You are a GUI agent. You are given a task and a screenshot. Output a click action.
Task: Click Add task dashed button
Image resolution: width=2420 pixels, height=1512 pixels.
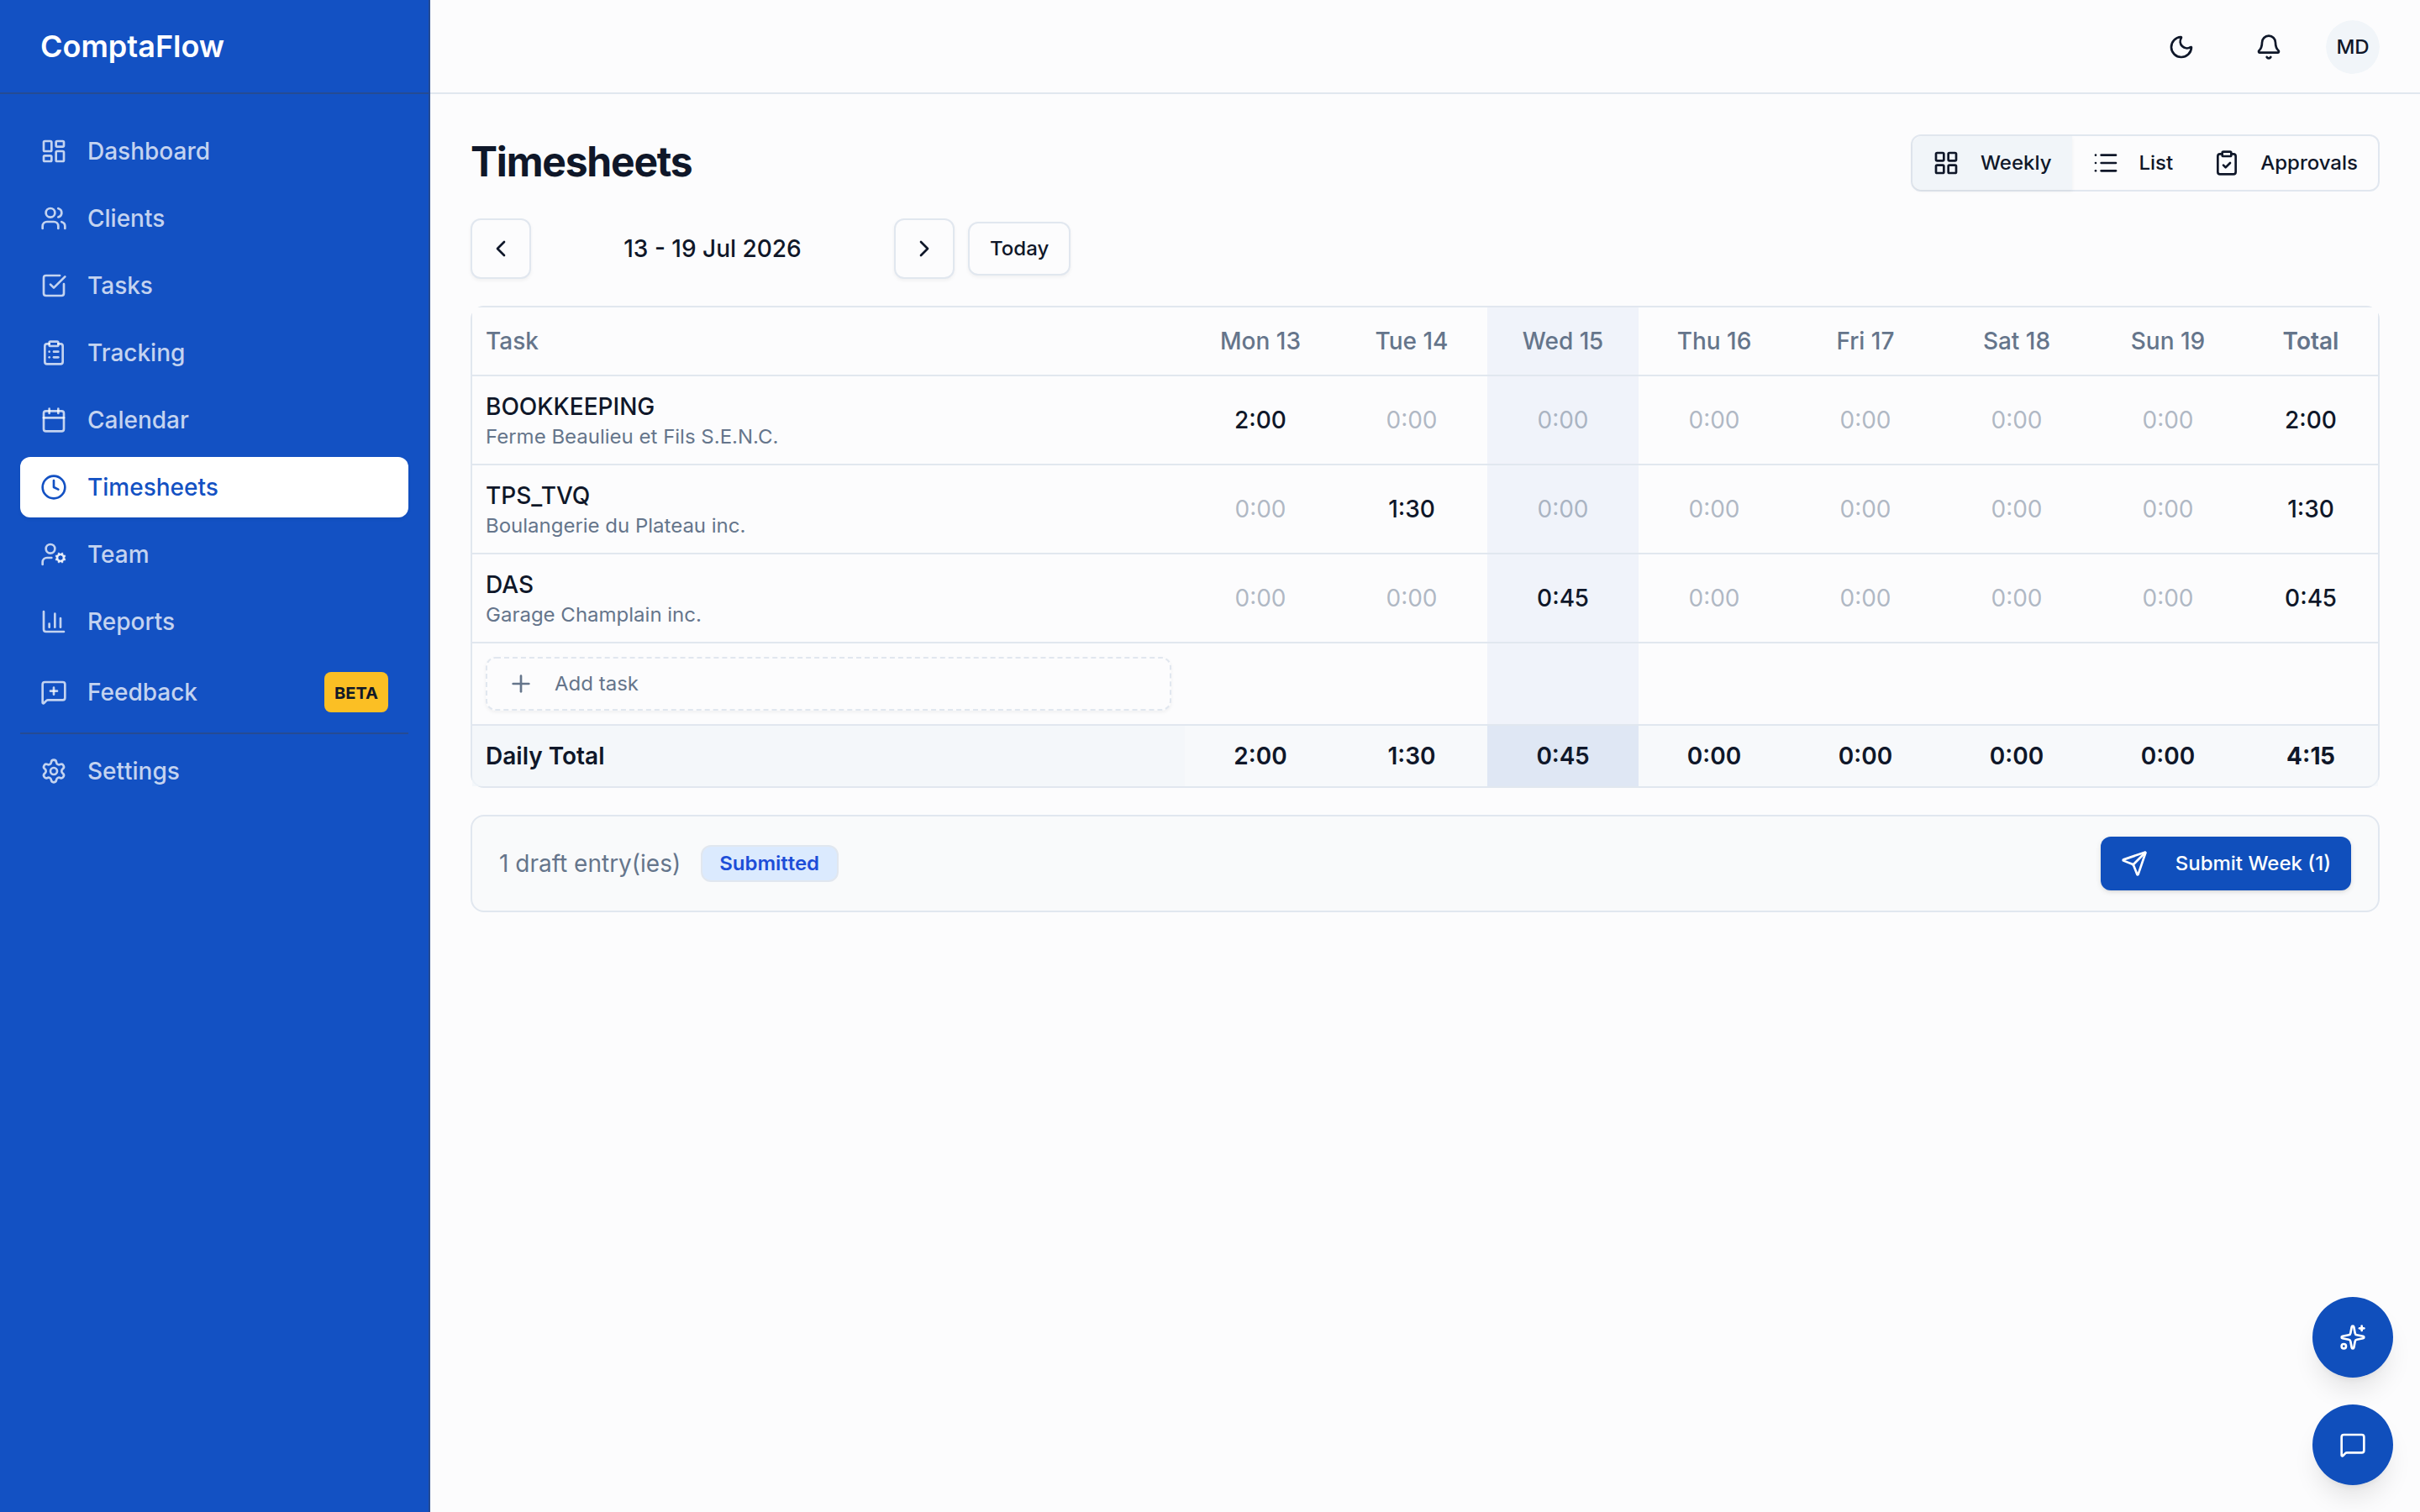[x=828, y=684]
